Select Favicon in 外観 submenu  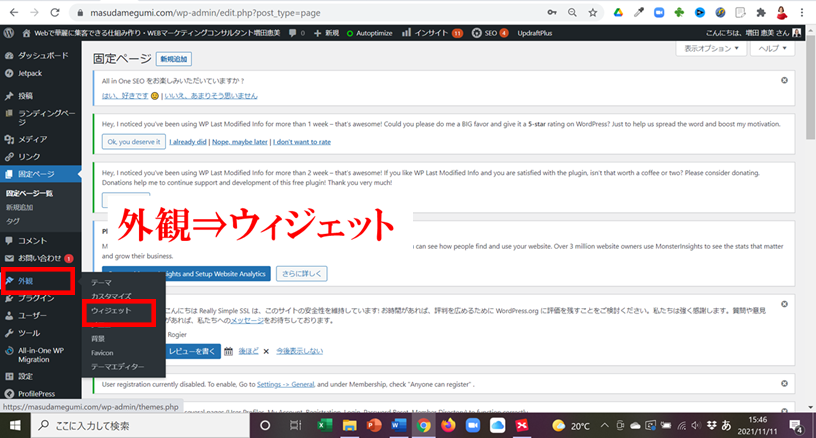pos(102,353)
